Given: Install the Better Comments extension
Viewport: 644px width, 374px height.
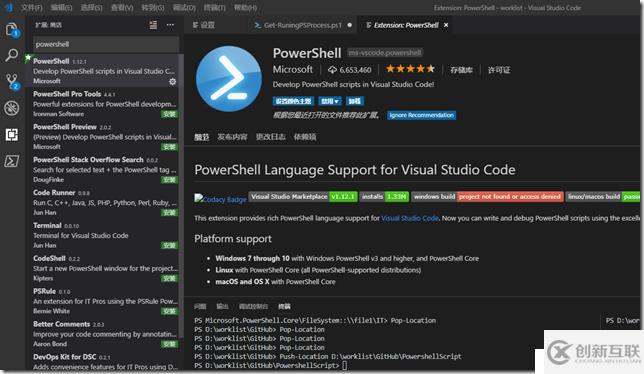Looking at the screenshot, I should coord(169,344).
